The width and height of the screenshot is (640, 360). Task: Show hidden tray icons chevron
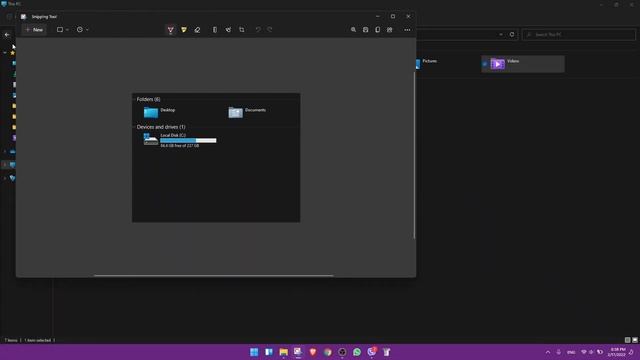(548, 352)
